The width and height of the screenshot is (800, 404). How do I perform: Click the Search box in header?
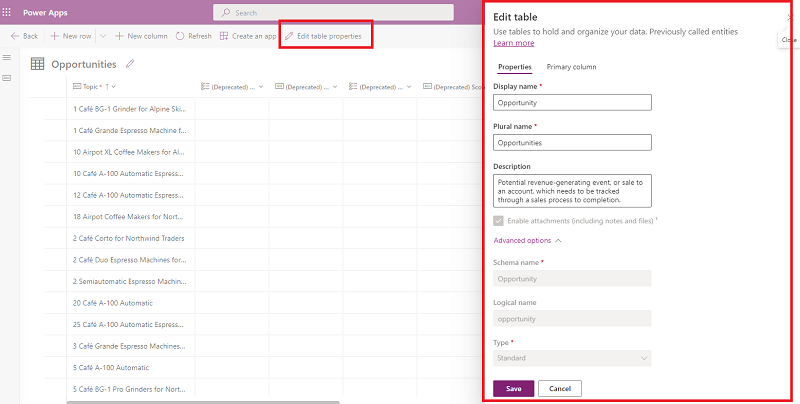pos(333,13)
